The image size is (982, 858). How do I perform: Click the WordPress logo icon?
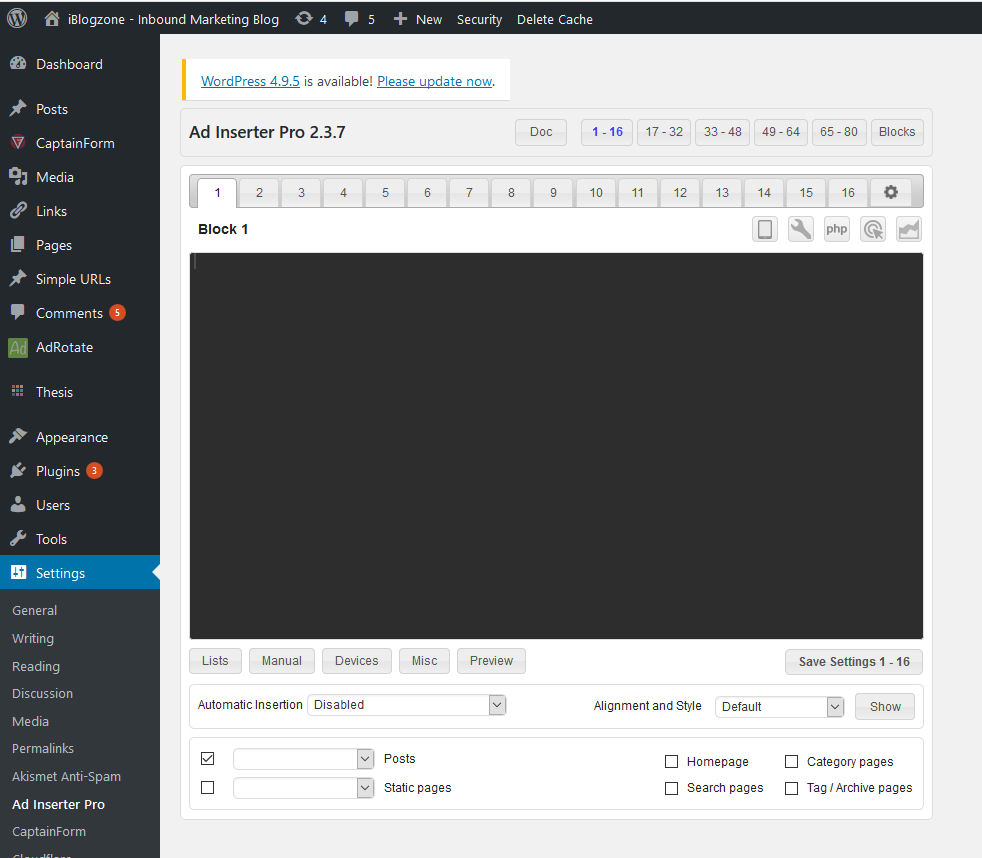click(x=17, y=18)
